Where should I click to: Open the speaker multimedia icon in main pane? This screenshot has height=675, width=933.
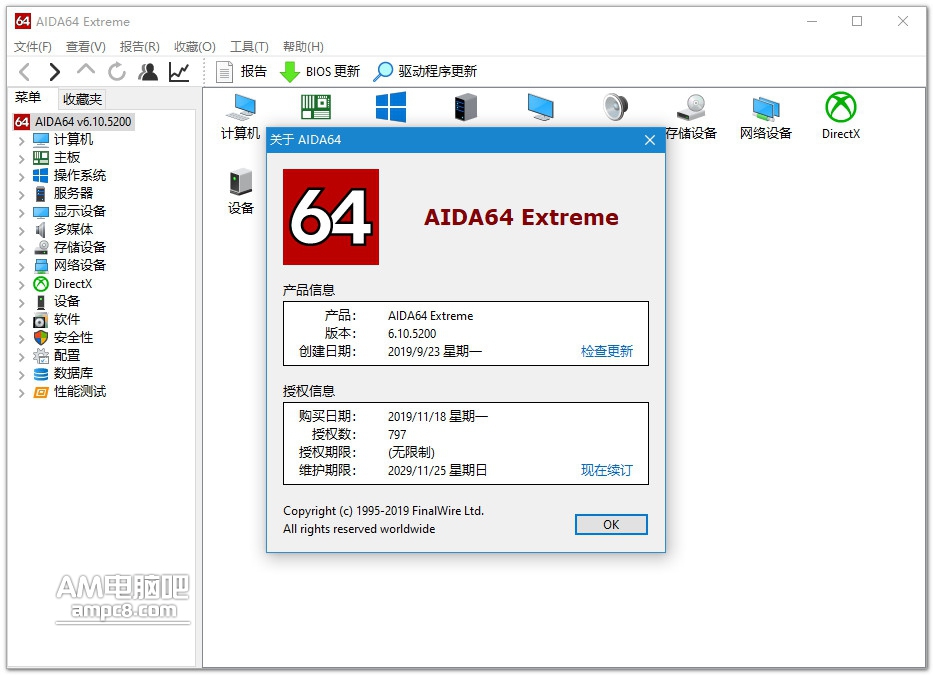(x=615, y=107)
